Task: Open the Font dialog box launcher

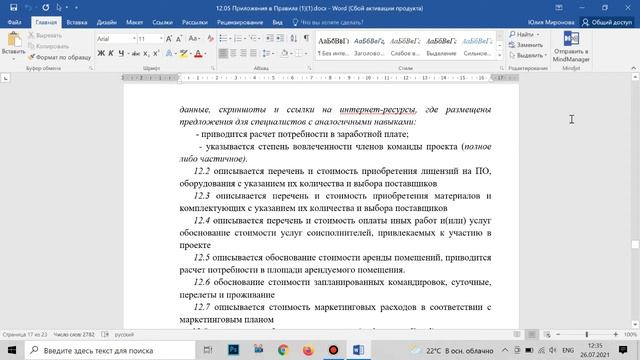Action: tap(213, 68)
